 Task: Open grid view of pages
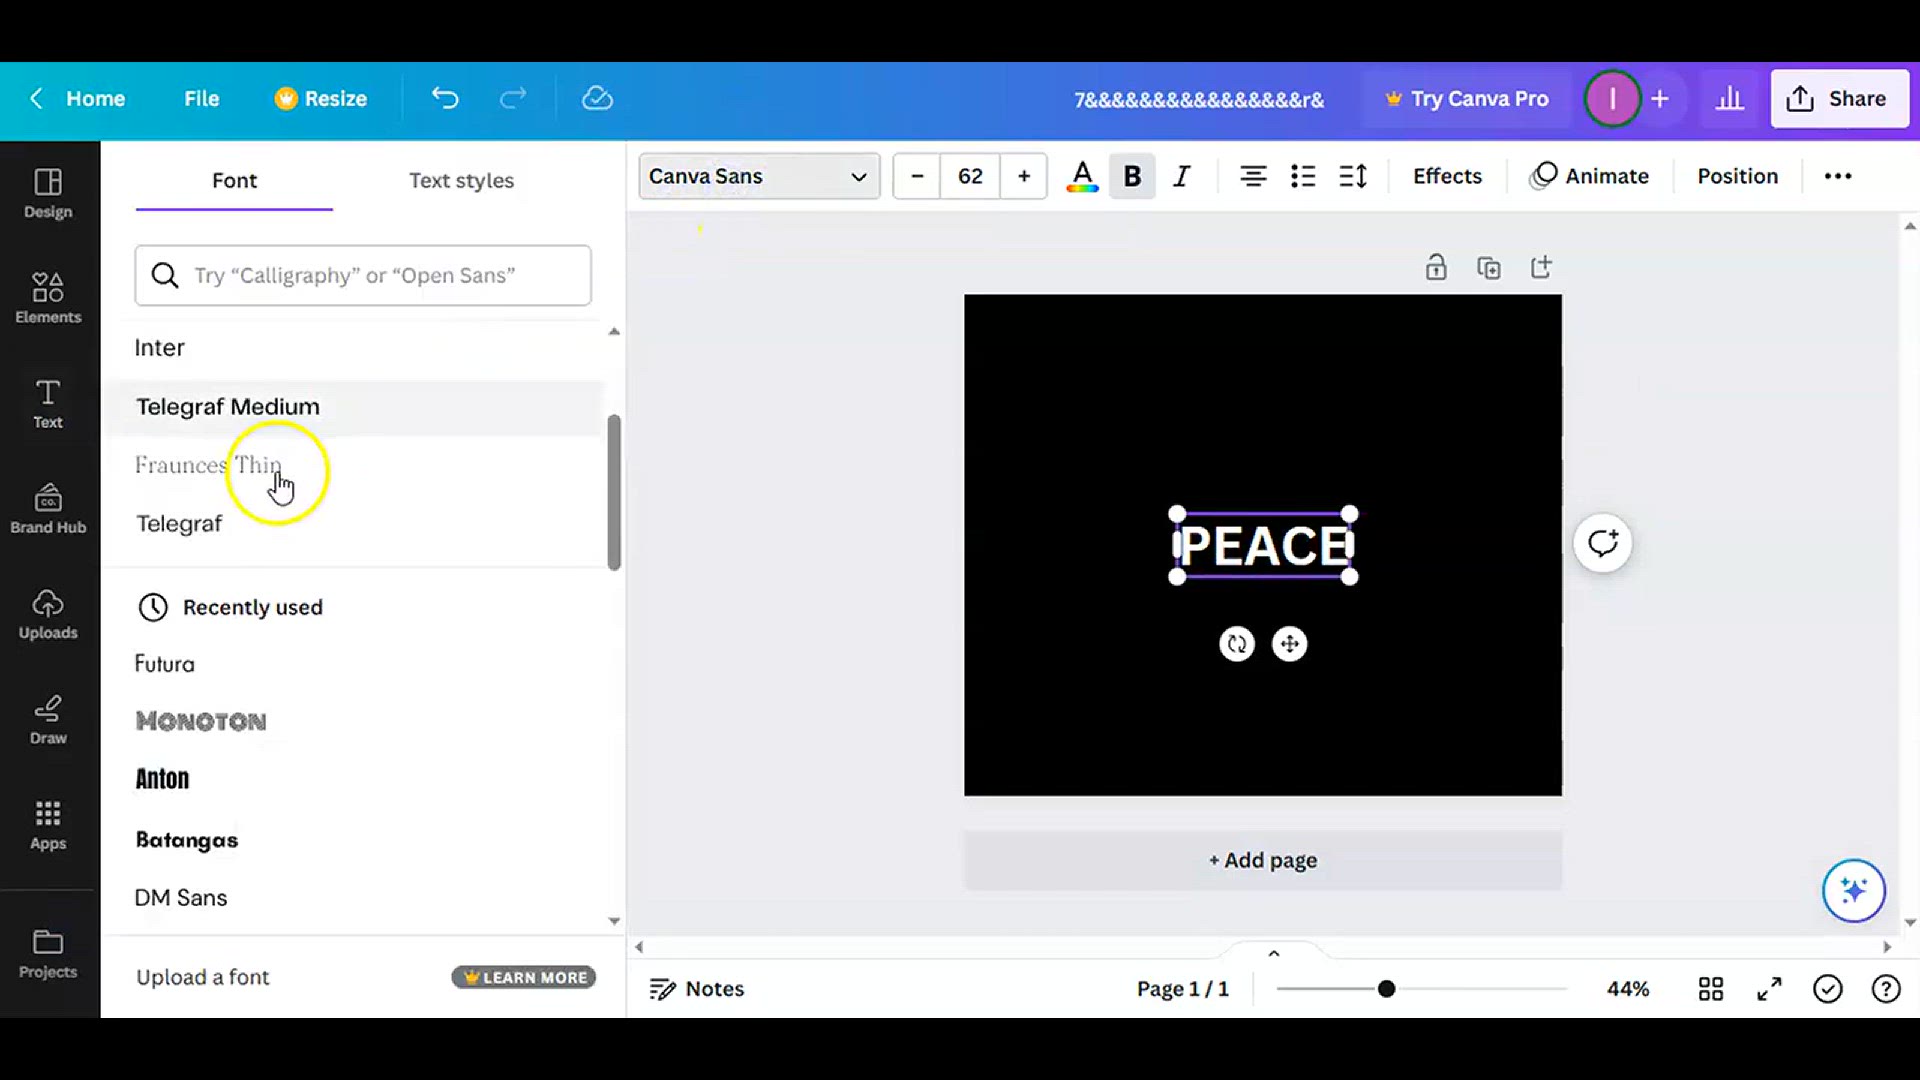click(x=1711, y=989)
